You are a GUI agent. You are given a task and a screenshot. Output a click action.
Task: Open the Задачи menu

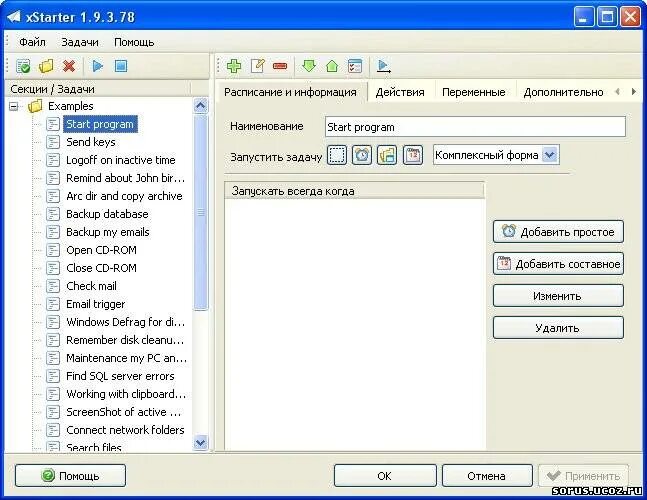point(80,42)
